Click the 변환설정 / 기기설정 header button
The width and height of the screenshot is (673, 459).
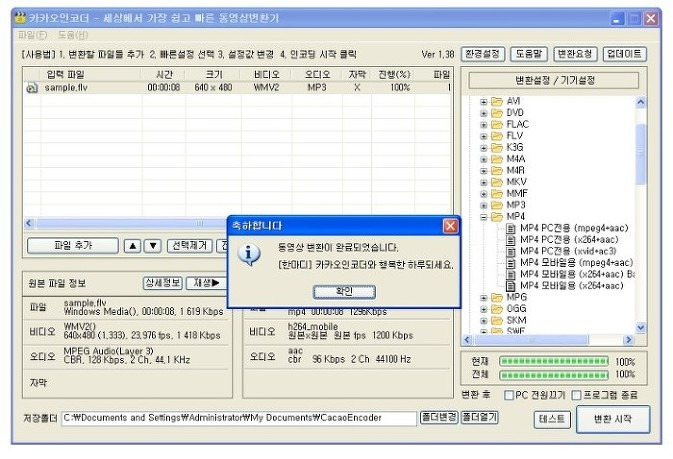pyautogui.click(x=554, y=80)
